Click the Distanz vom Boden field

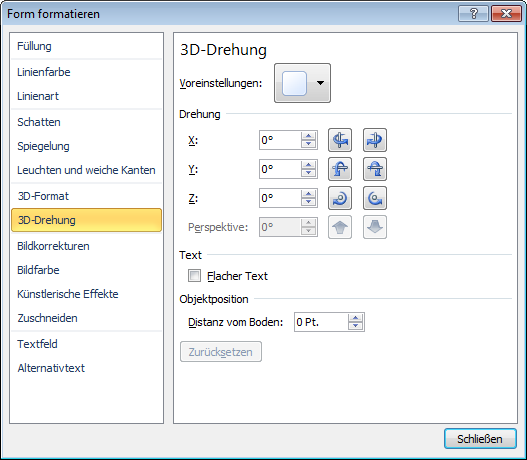[321, 322]
